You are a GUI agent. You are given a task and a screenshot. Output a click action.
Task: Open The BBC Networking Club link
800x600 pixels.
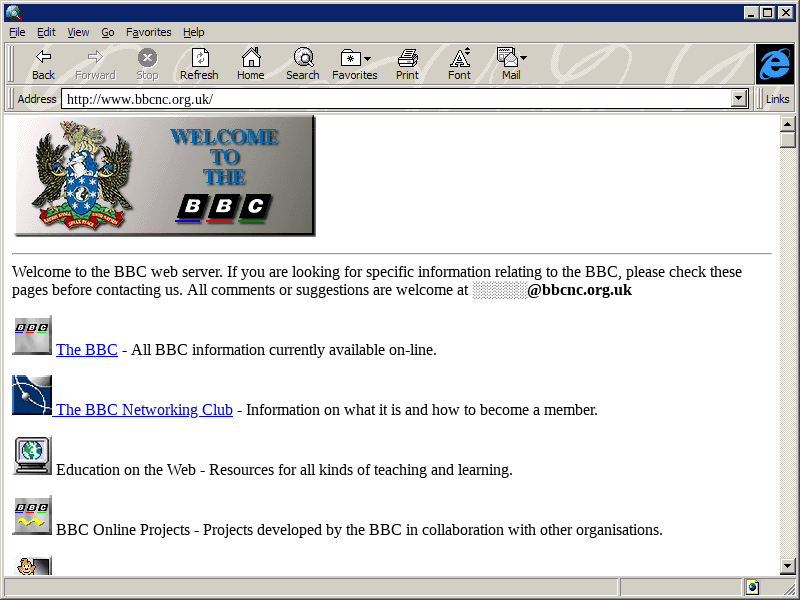(x=144, y=410)
